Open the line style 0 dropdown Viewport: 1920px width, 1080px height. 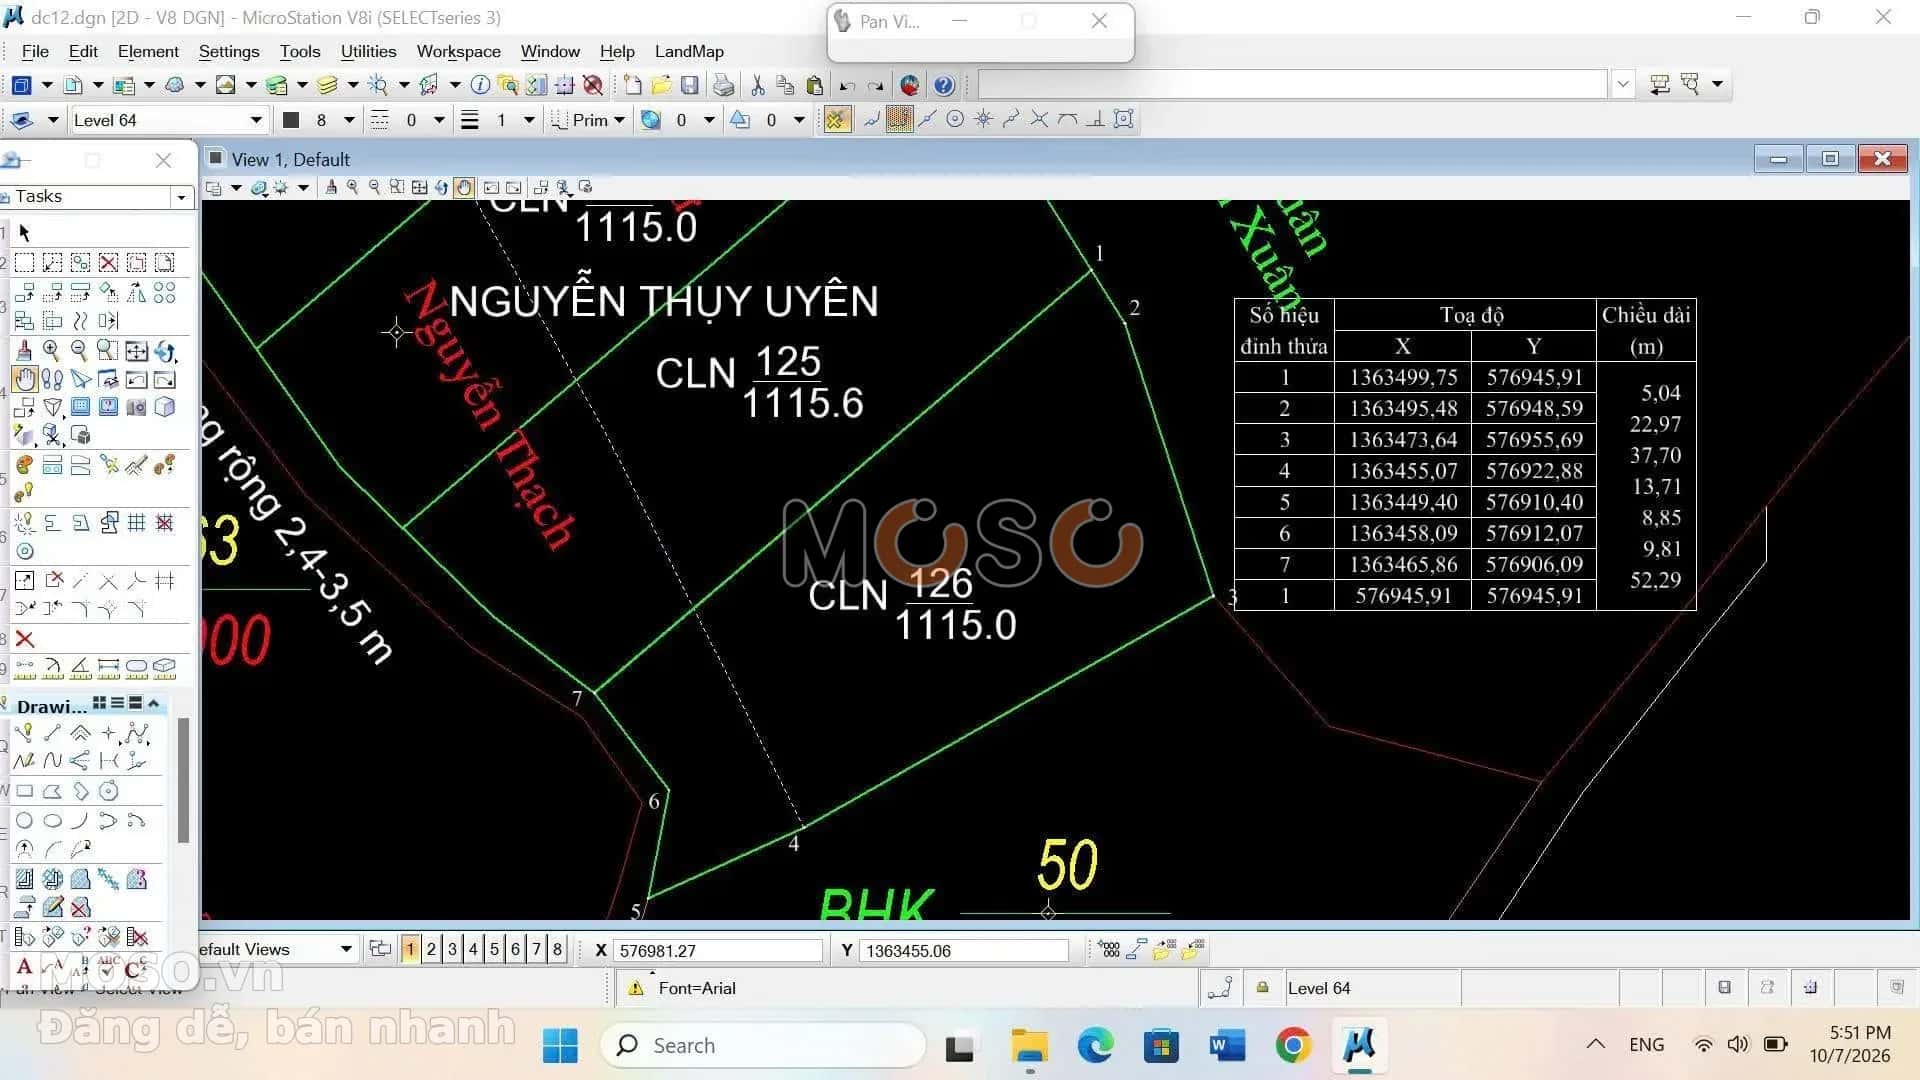[439, 120]
